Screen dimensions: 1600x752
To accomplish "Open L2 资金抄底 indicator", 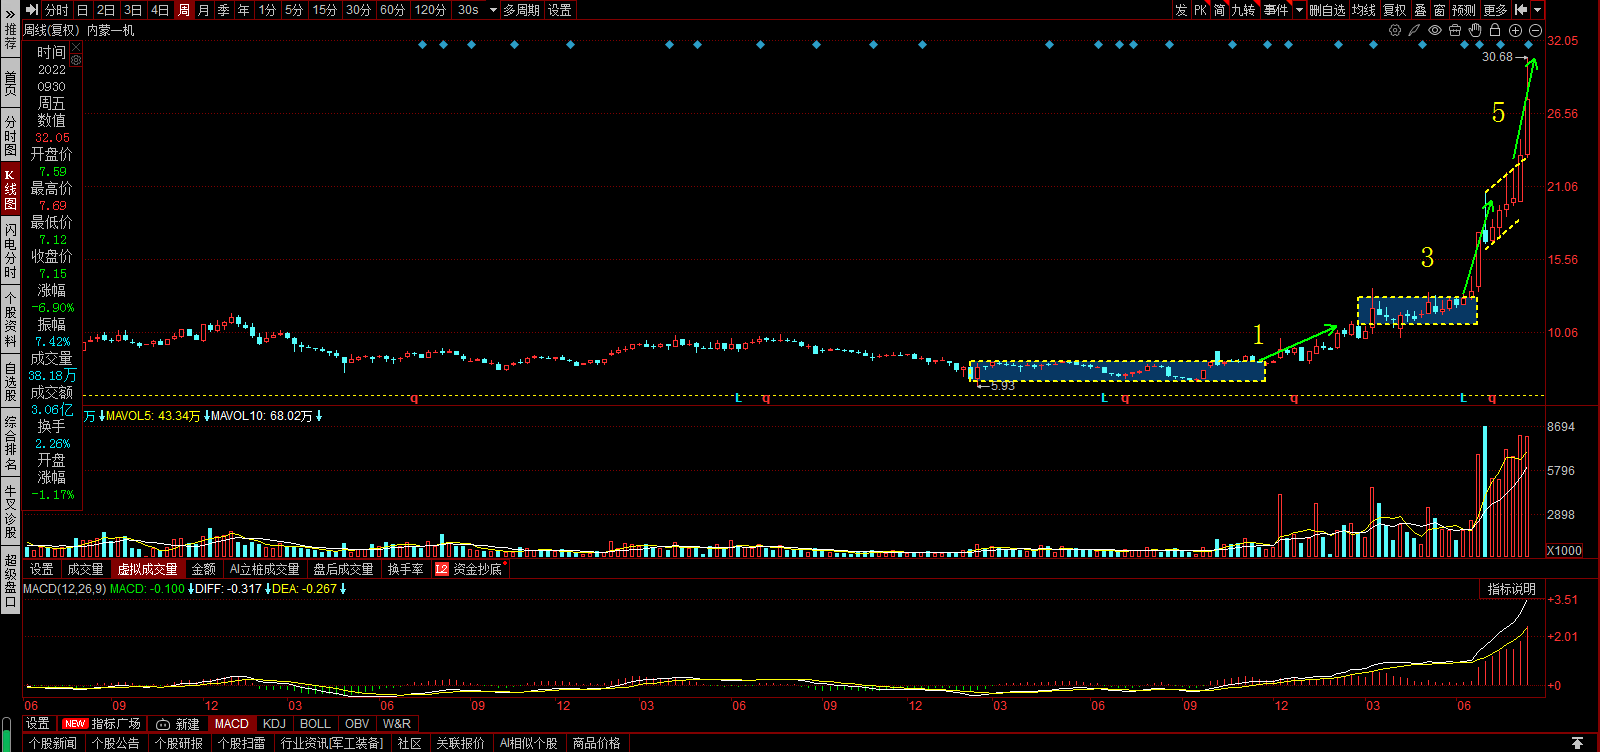I will 468,569.
